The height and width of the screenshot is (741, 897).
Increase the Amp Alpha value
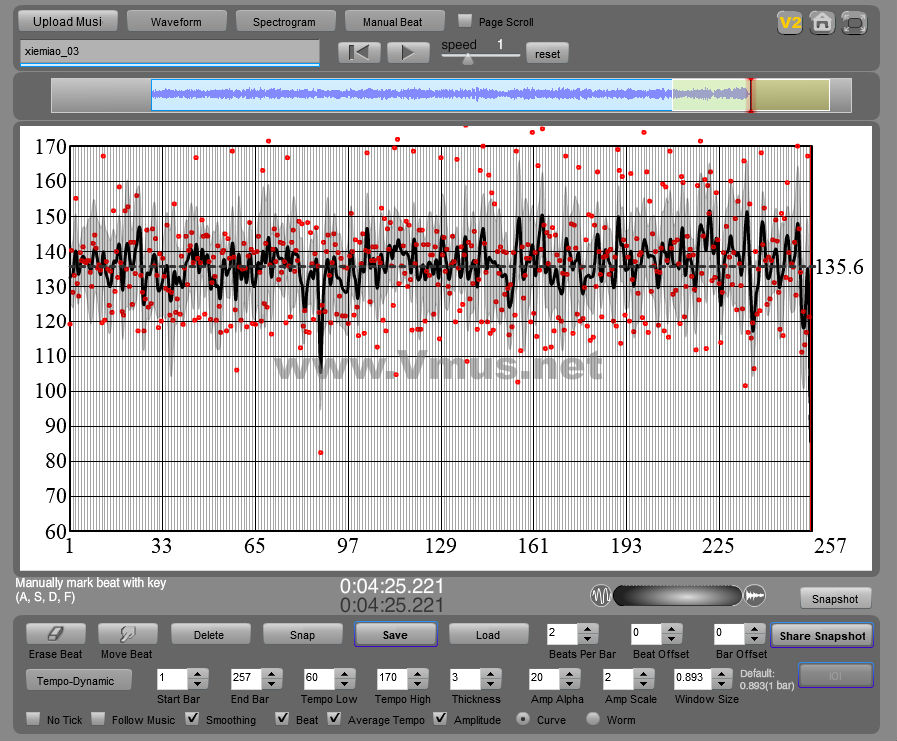coord(569,674)
